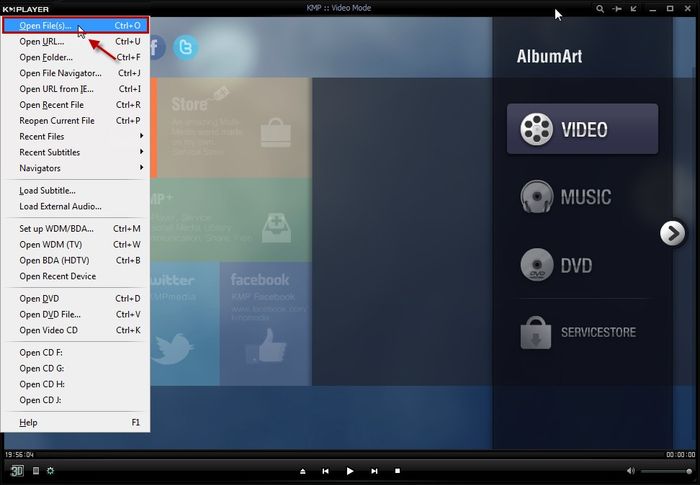Open Help from the menu
This screenshot has height=485, width=700.
point(75,422)
